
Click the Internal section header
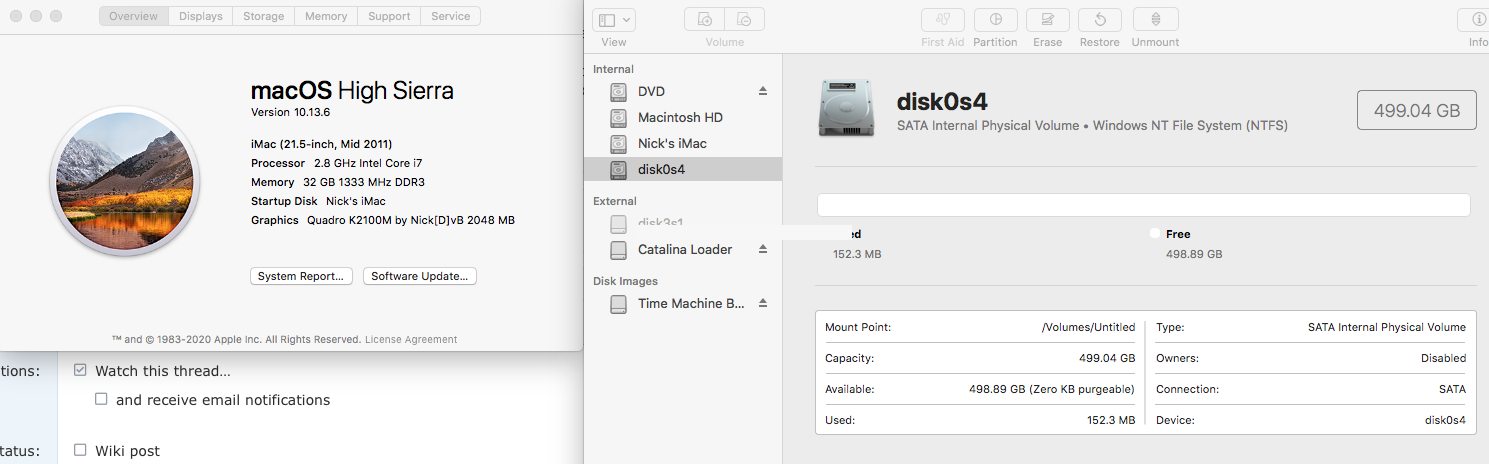coord(613,69)
